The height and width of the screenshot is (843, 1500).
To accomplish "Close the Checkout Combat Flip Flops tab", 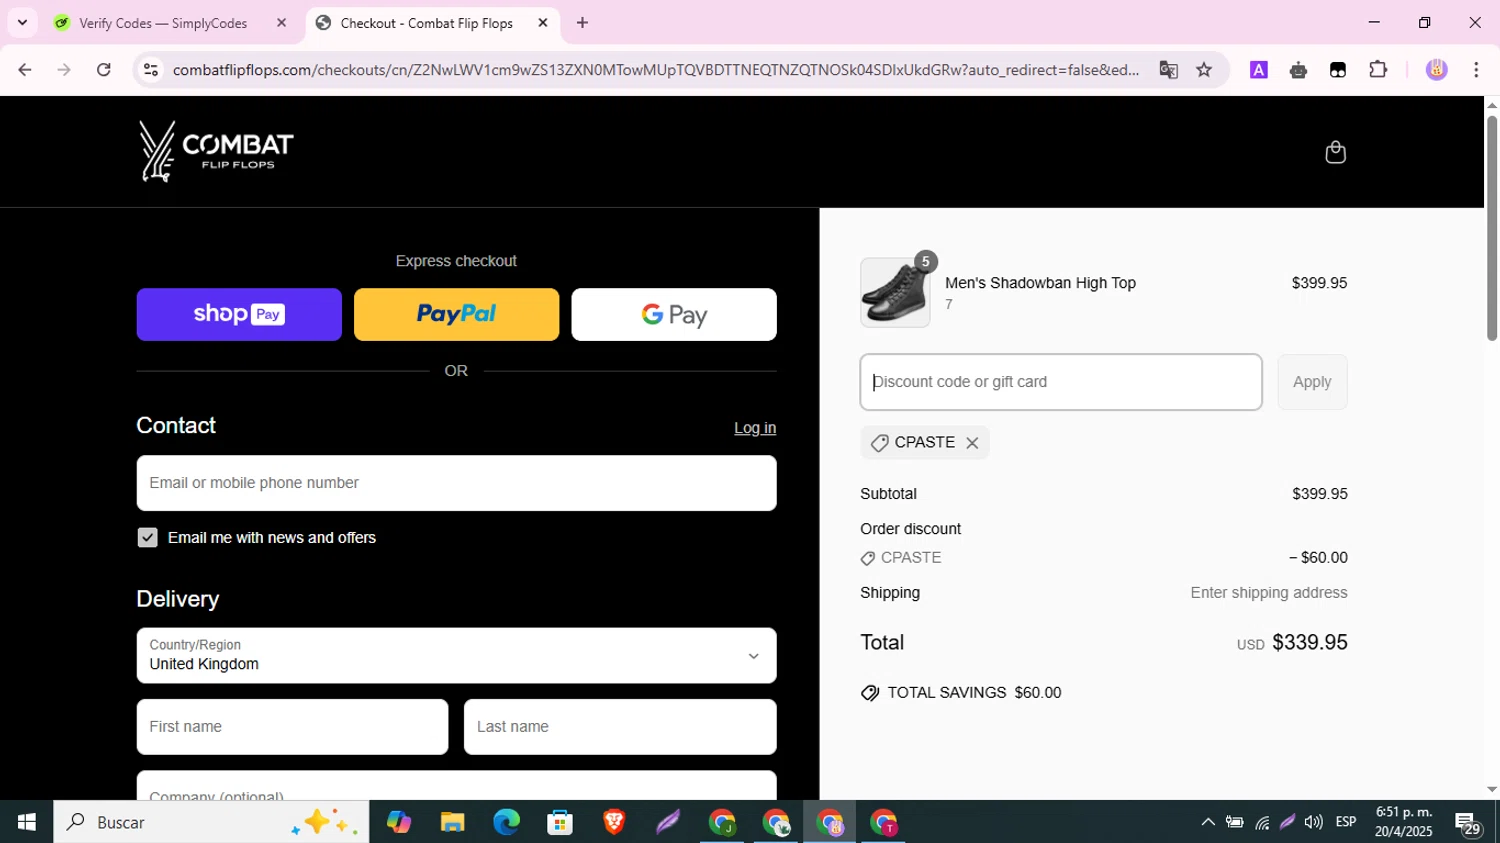I will click(543, 23).
